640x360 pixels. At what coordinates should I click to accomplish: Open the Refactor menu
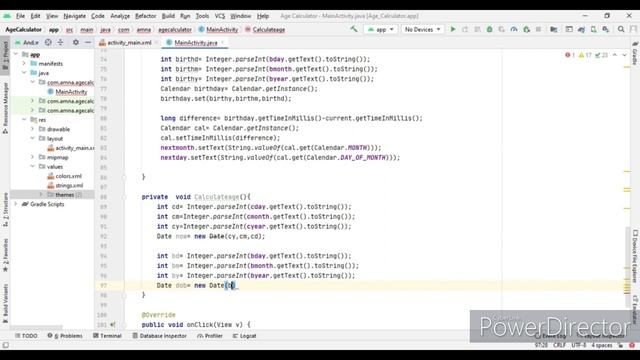click(x=145, y=16)
